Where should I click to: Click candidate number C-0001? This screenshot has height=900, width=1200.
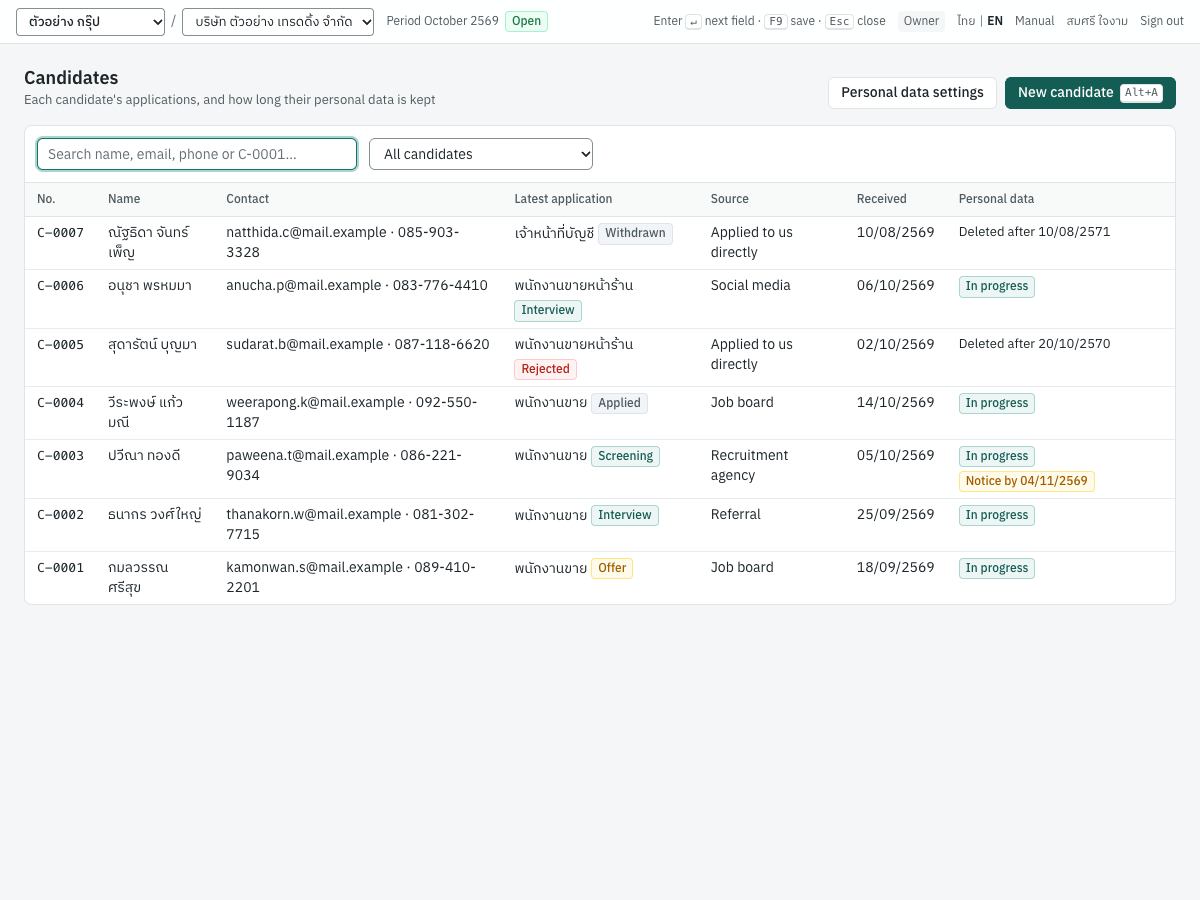61,567
